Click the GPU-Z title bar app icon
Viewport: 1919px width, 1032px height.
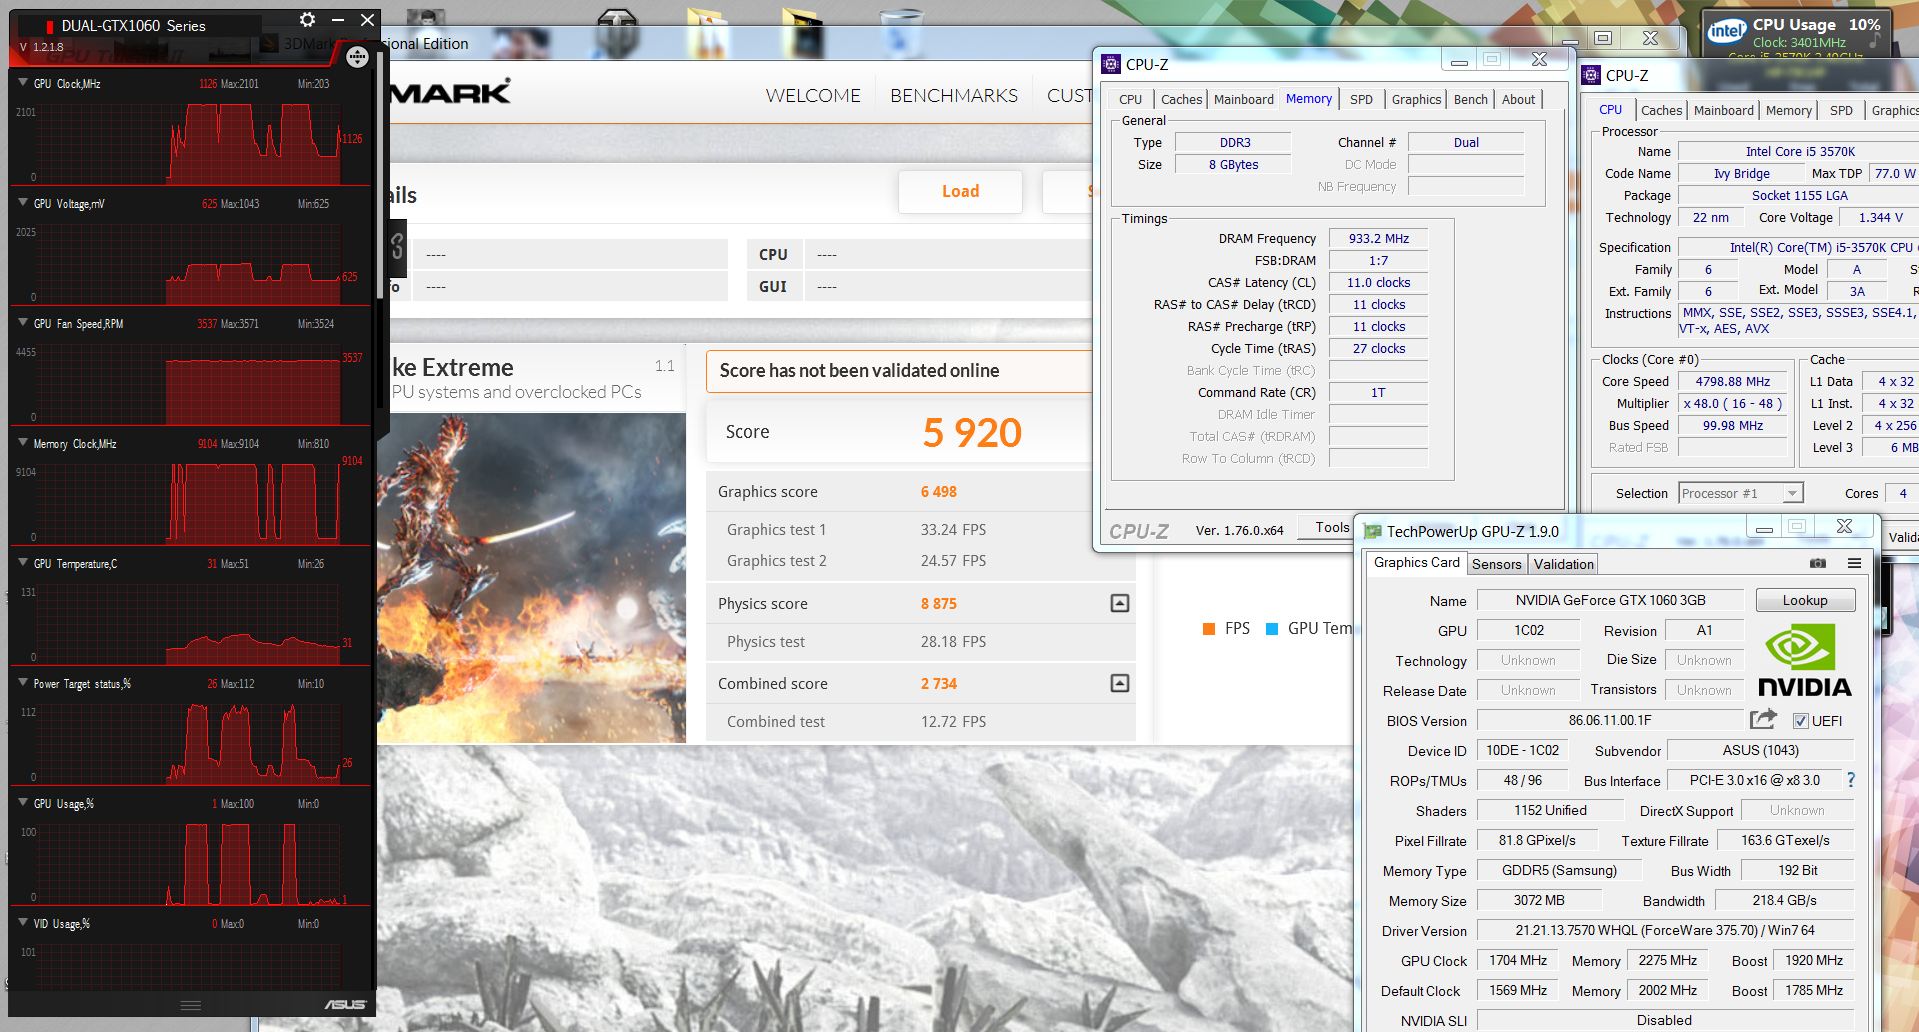click(1374, 531)
